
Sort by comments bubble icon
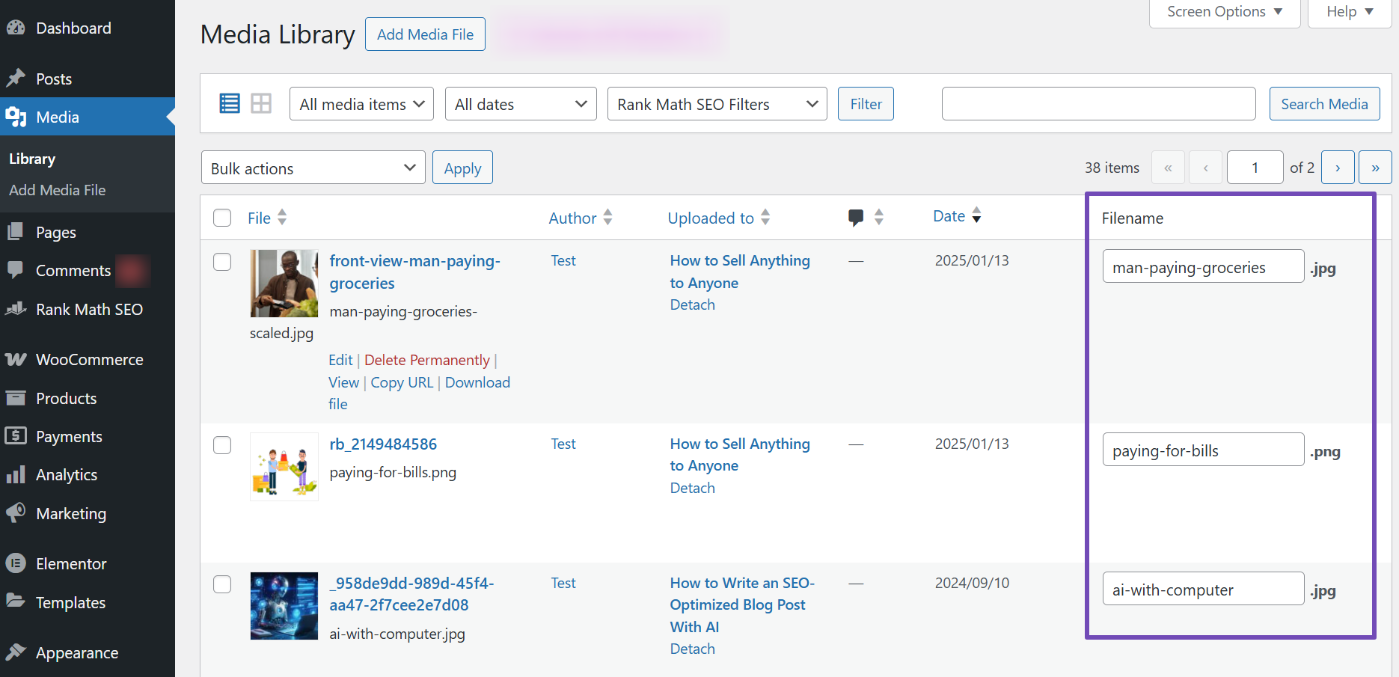pyautogui.click(x=856, y=218)
